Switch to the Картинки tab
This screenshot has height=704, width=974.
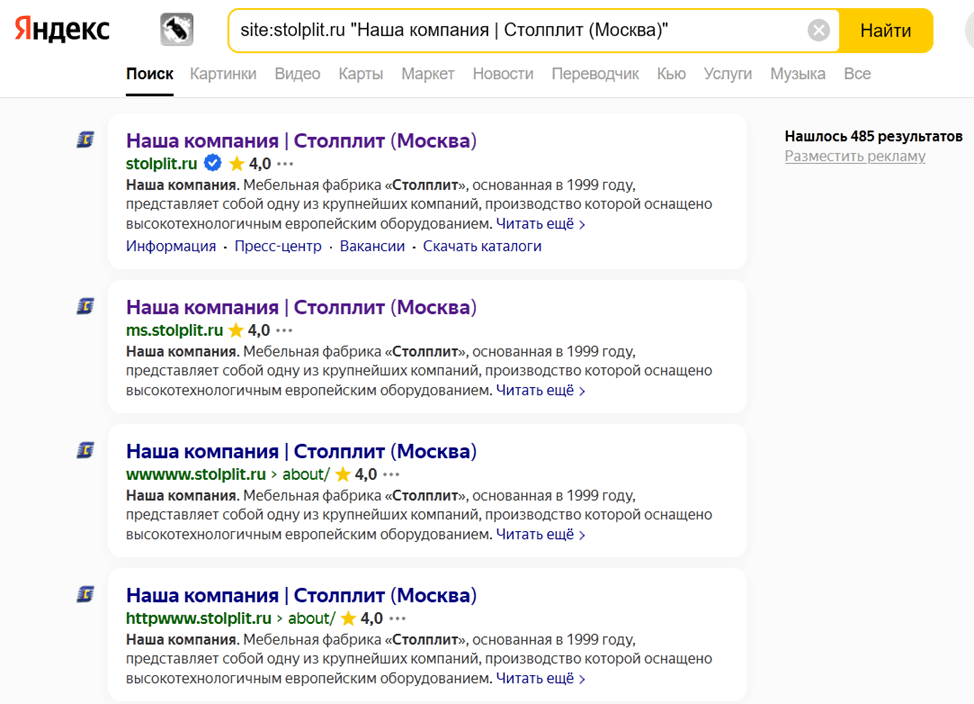[223, 74]
